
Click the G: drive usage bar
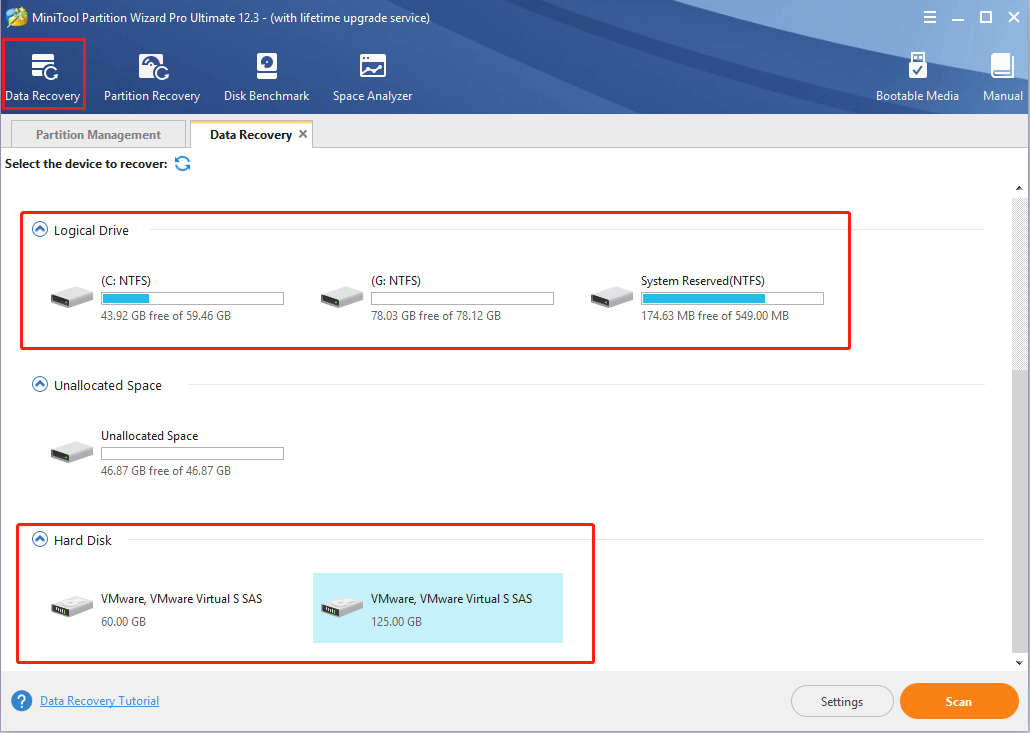point(462,299)
